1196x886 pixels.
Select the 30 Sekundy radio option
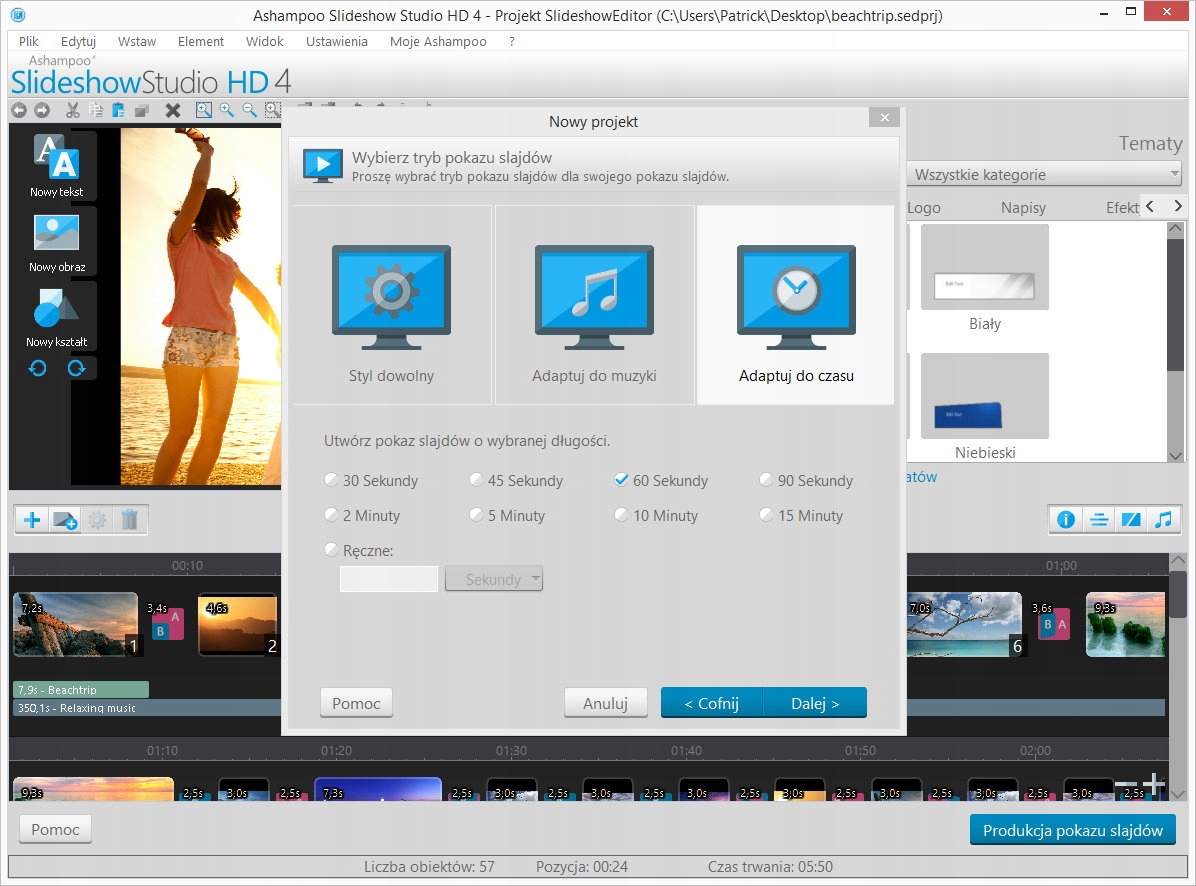point(331,480)
